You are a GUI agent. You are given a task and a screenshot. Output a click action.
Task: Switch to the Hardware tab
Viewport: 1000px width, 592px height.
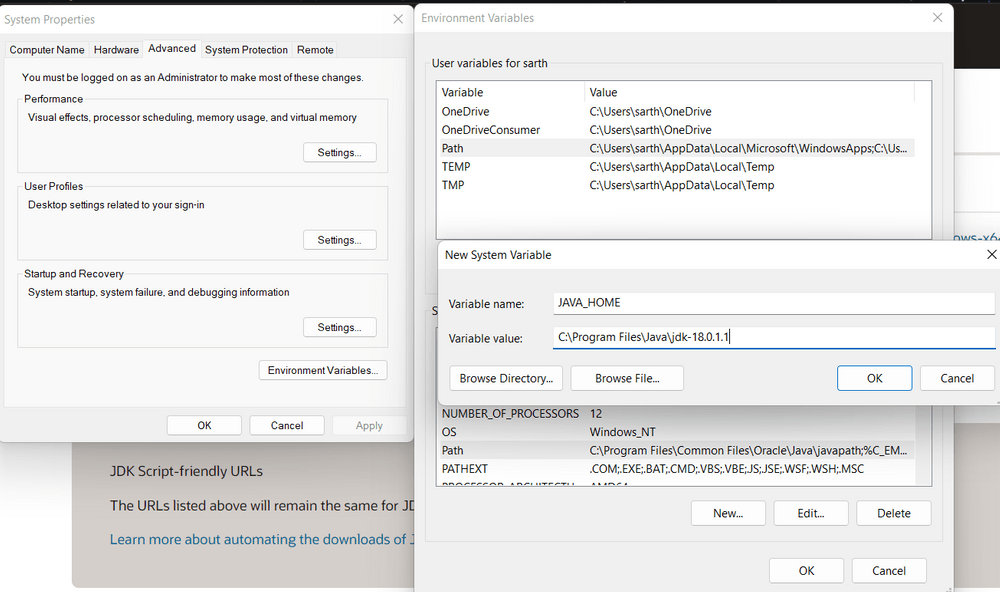tap(116, 49)
